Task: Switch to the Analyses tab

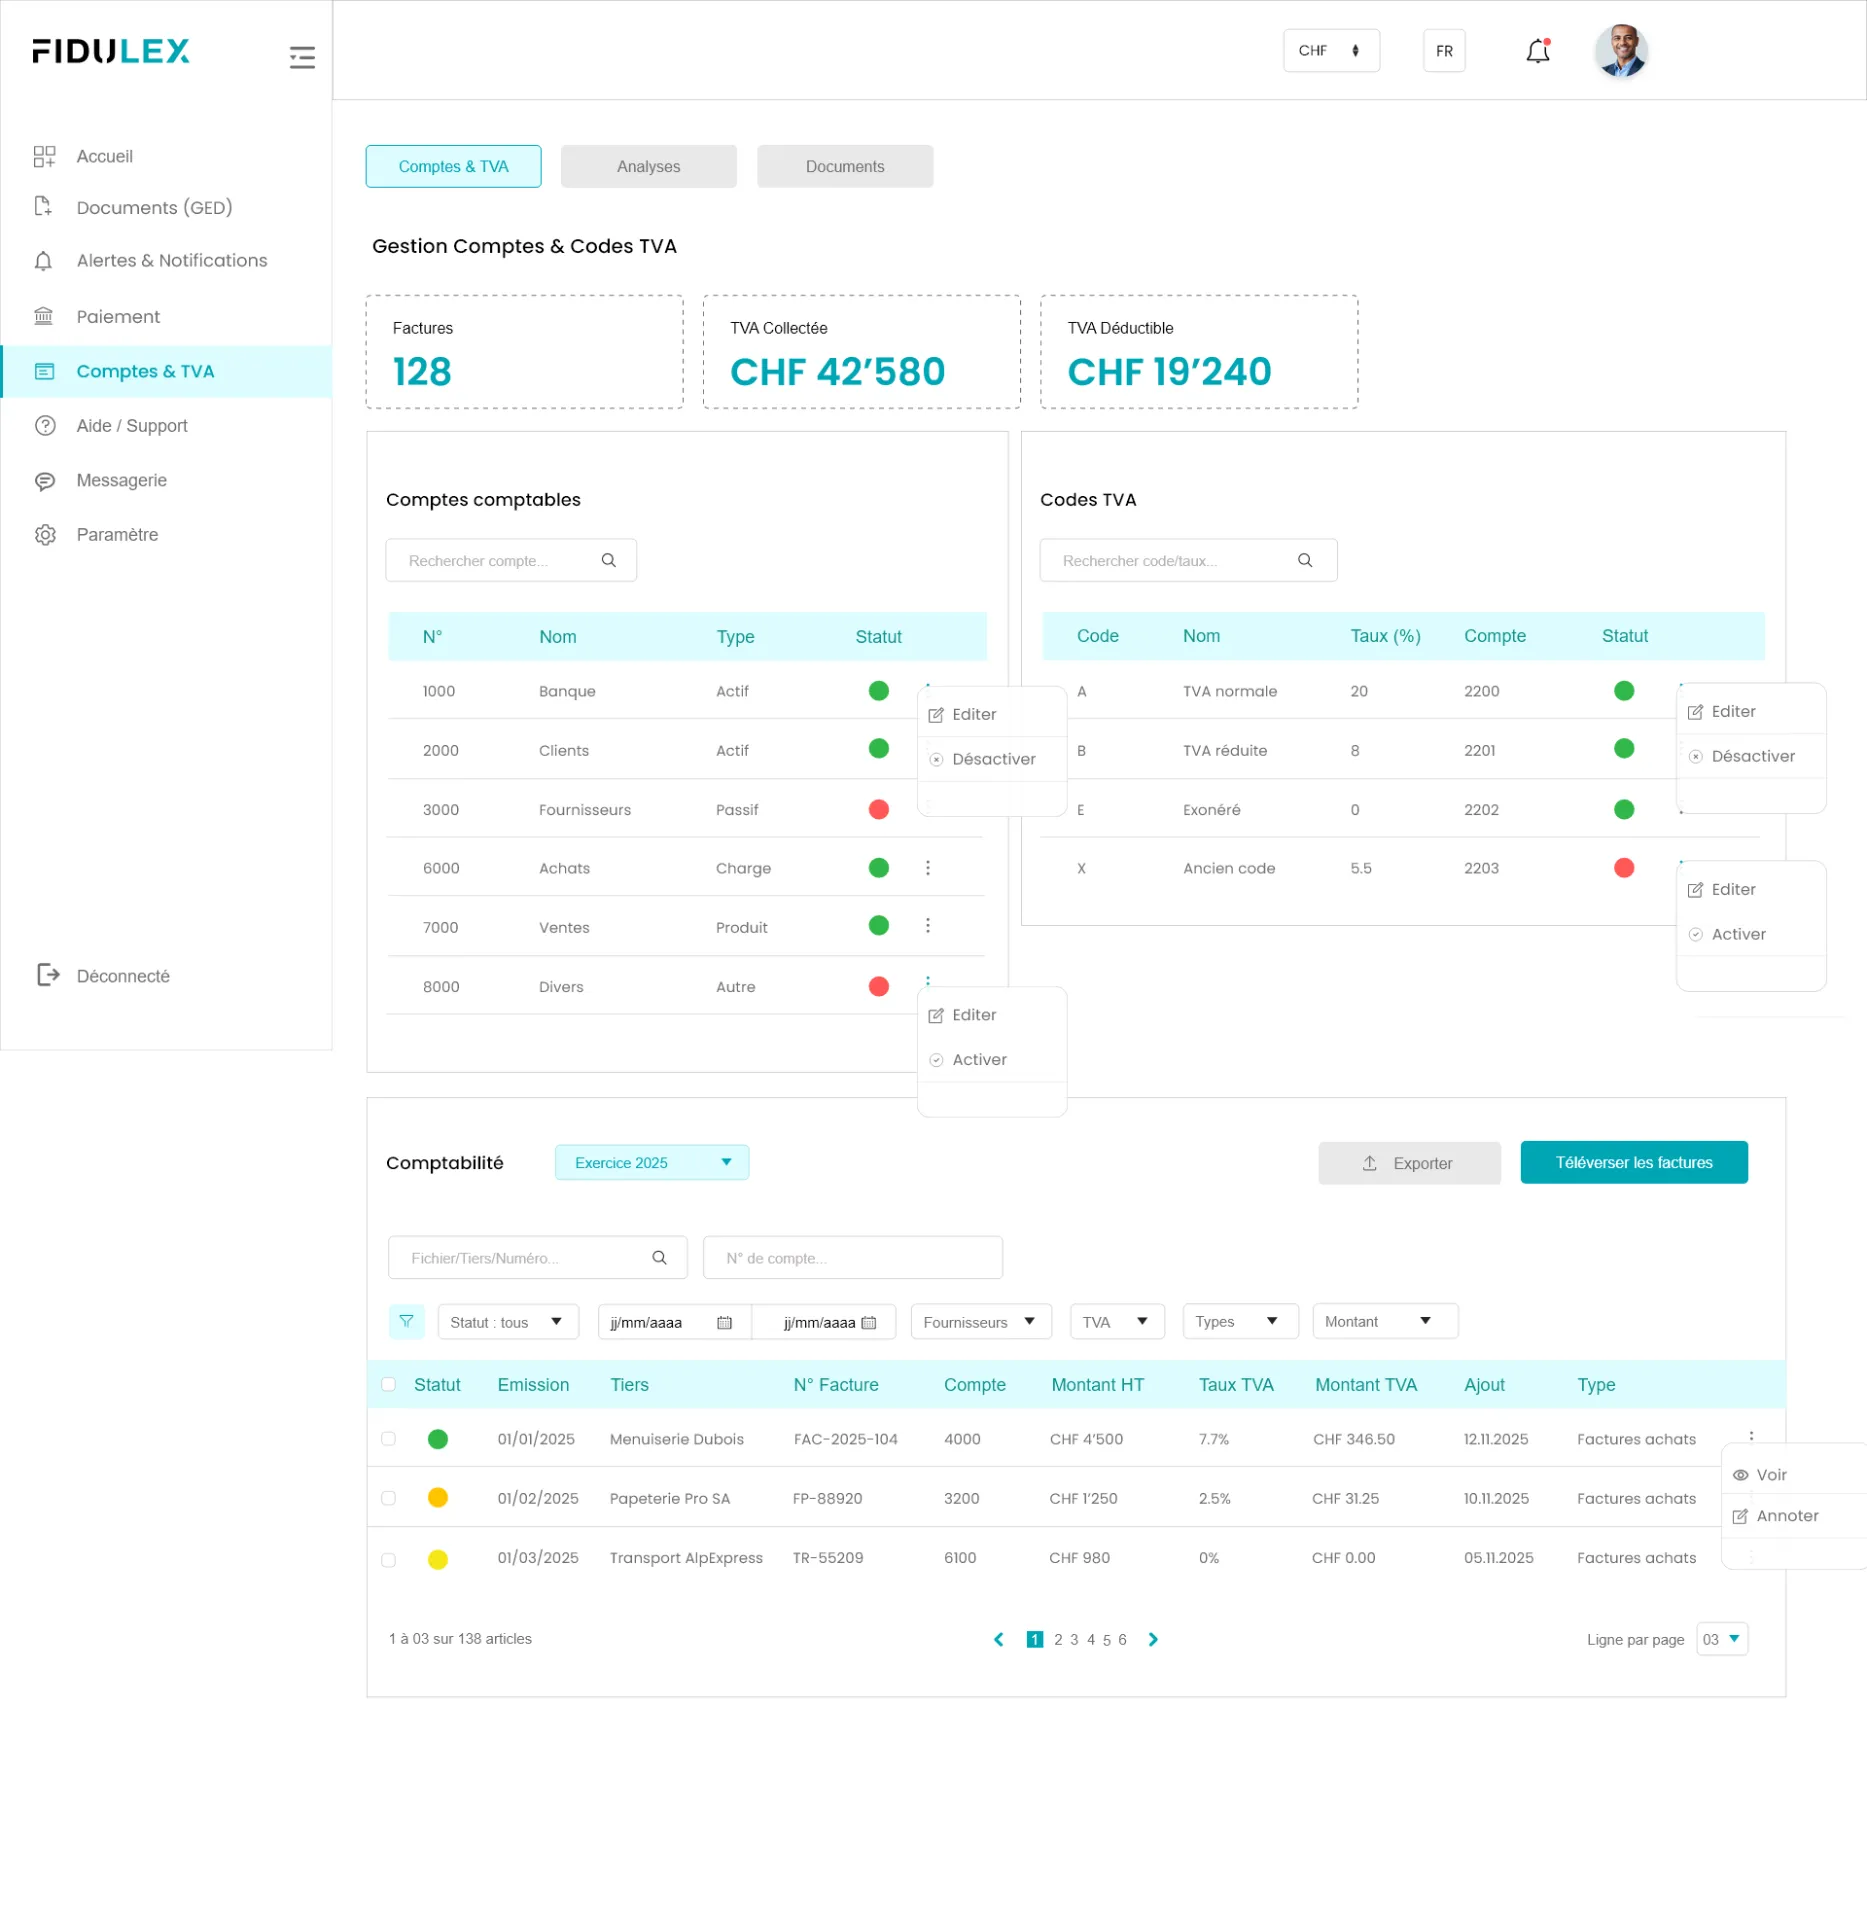Action: (x=648, y=166)
